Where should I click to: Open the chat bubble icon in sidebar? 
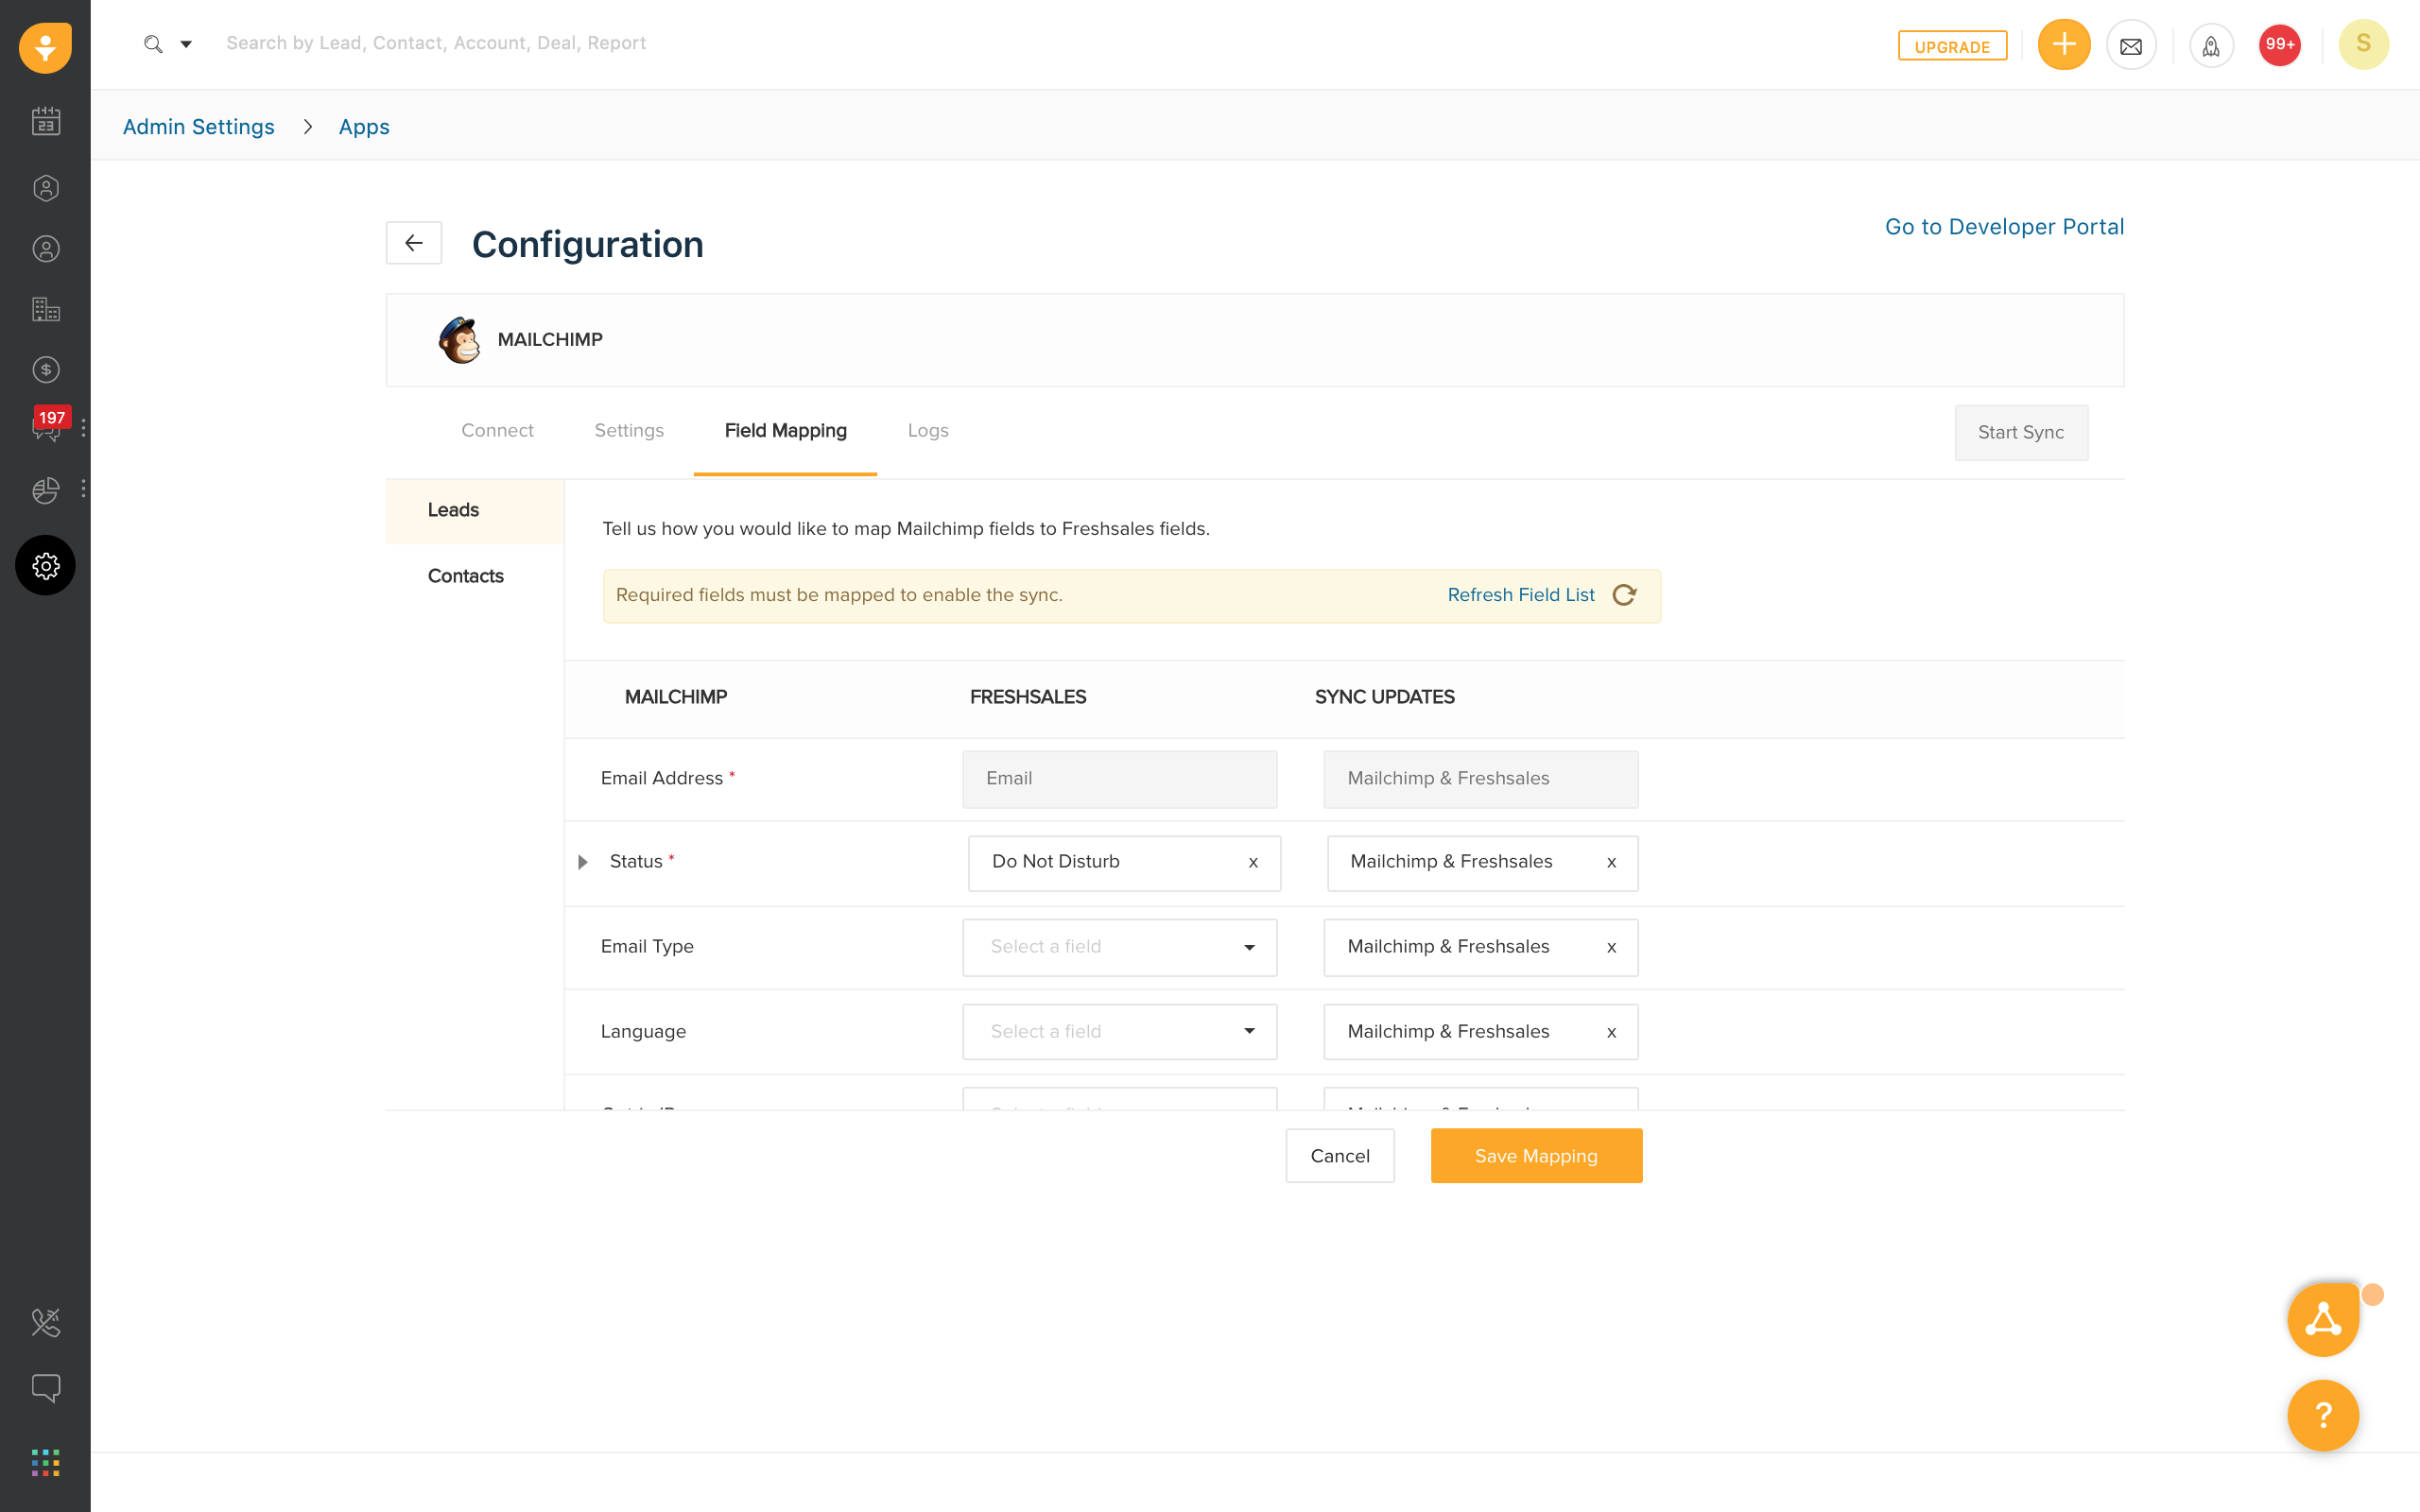(45, 1388)
